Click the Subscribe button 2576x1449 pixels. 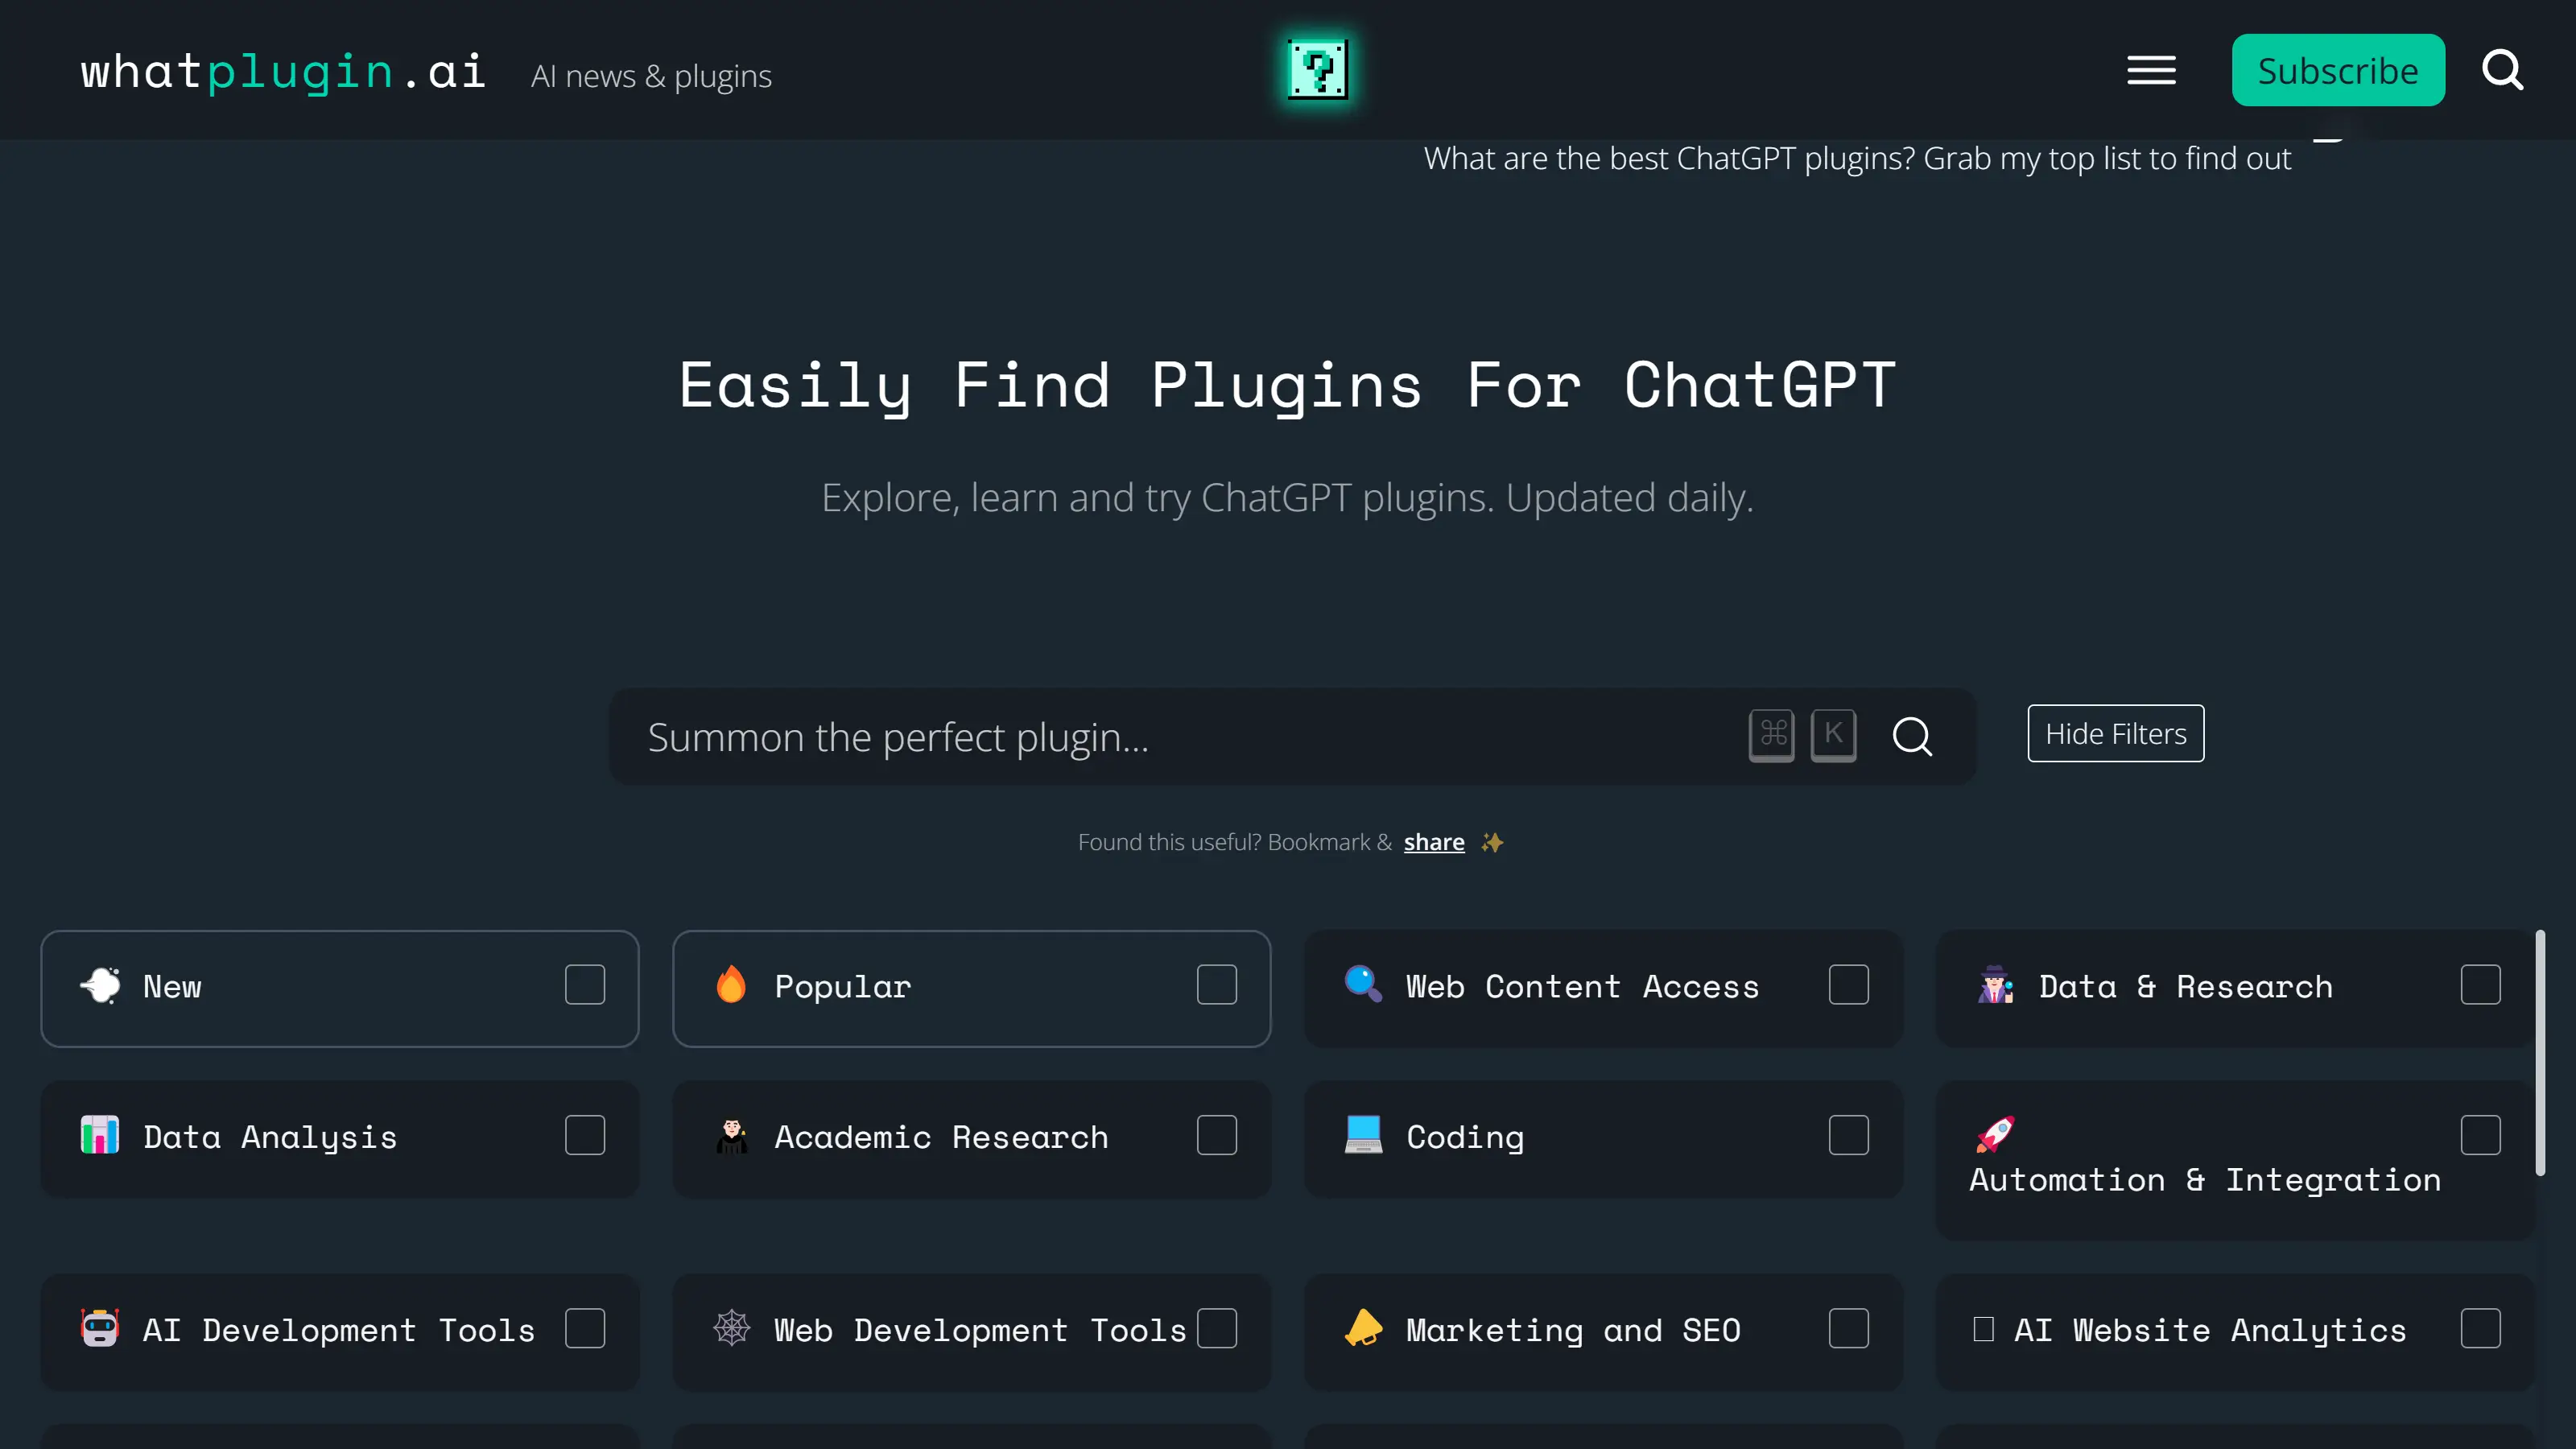2337,69
